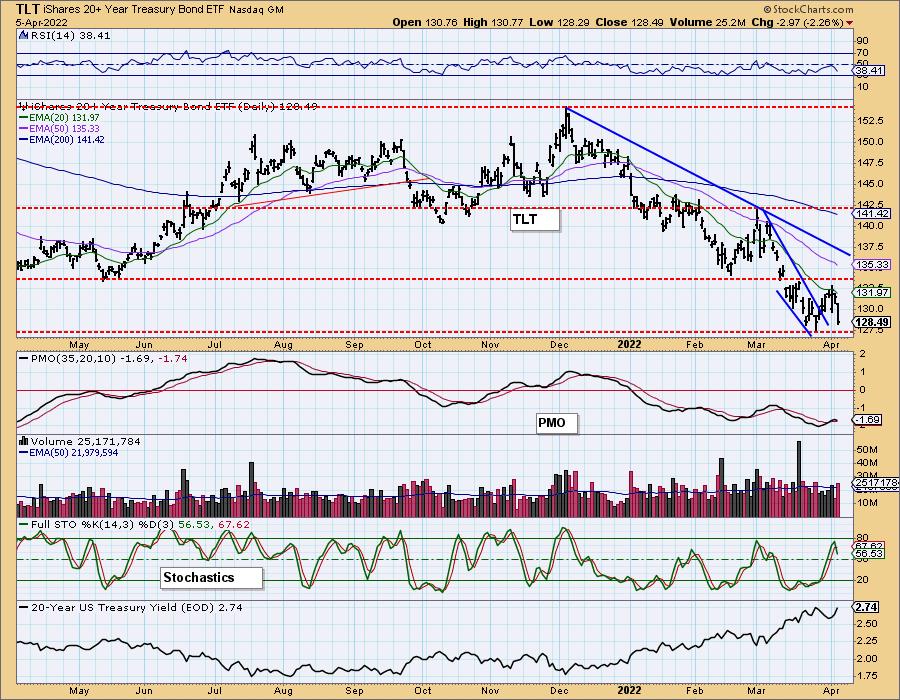The width and height of the screenshot is (900, 700).
Task: Click the Chg -2.97 (-2.26%) value
Action: pos(798,22)
